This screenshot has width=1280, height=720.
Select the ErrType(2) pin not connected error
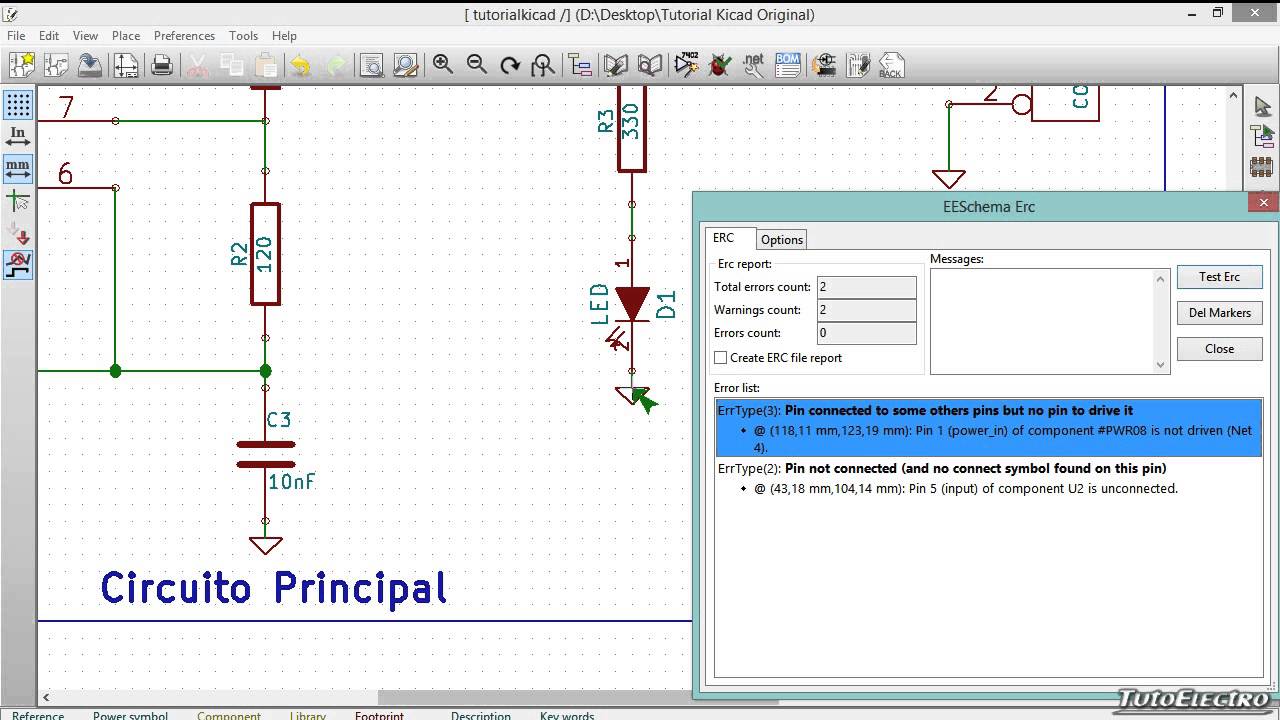[x=942, y=468]
